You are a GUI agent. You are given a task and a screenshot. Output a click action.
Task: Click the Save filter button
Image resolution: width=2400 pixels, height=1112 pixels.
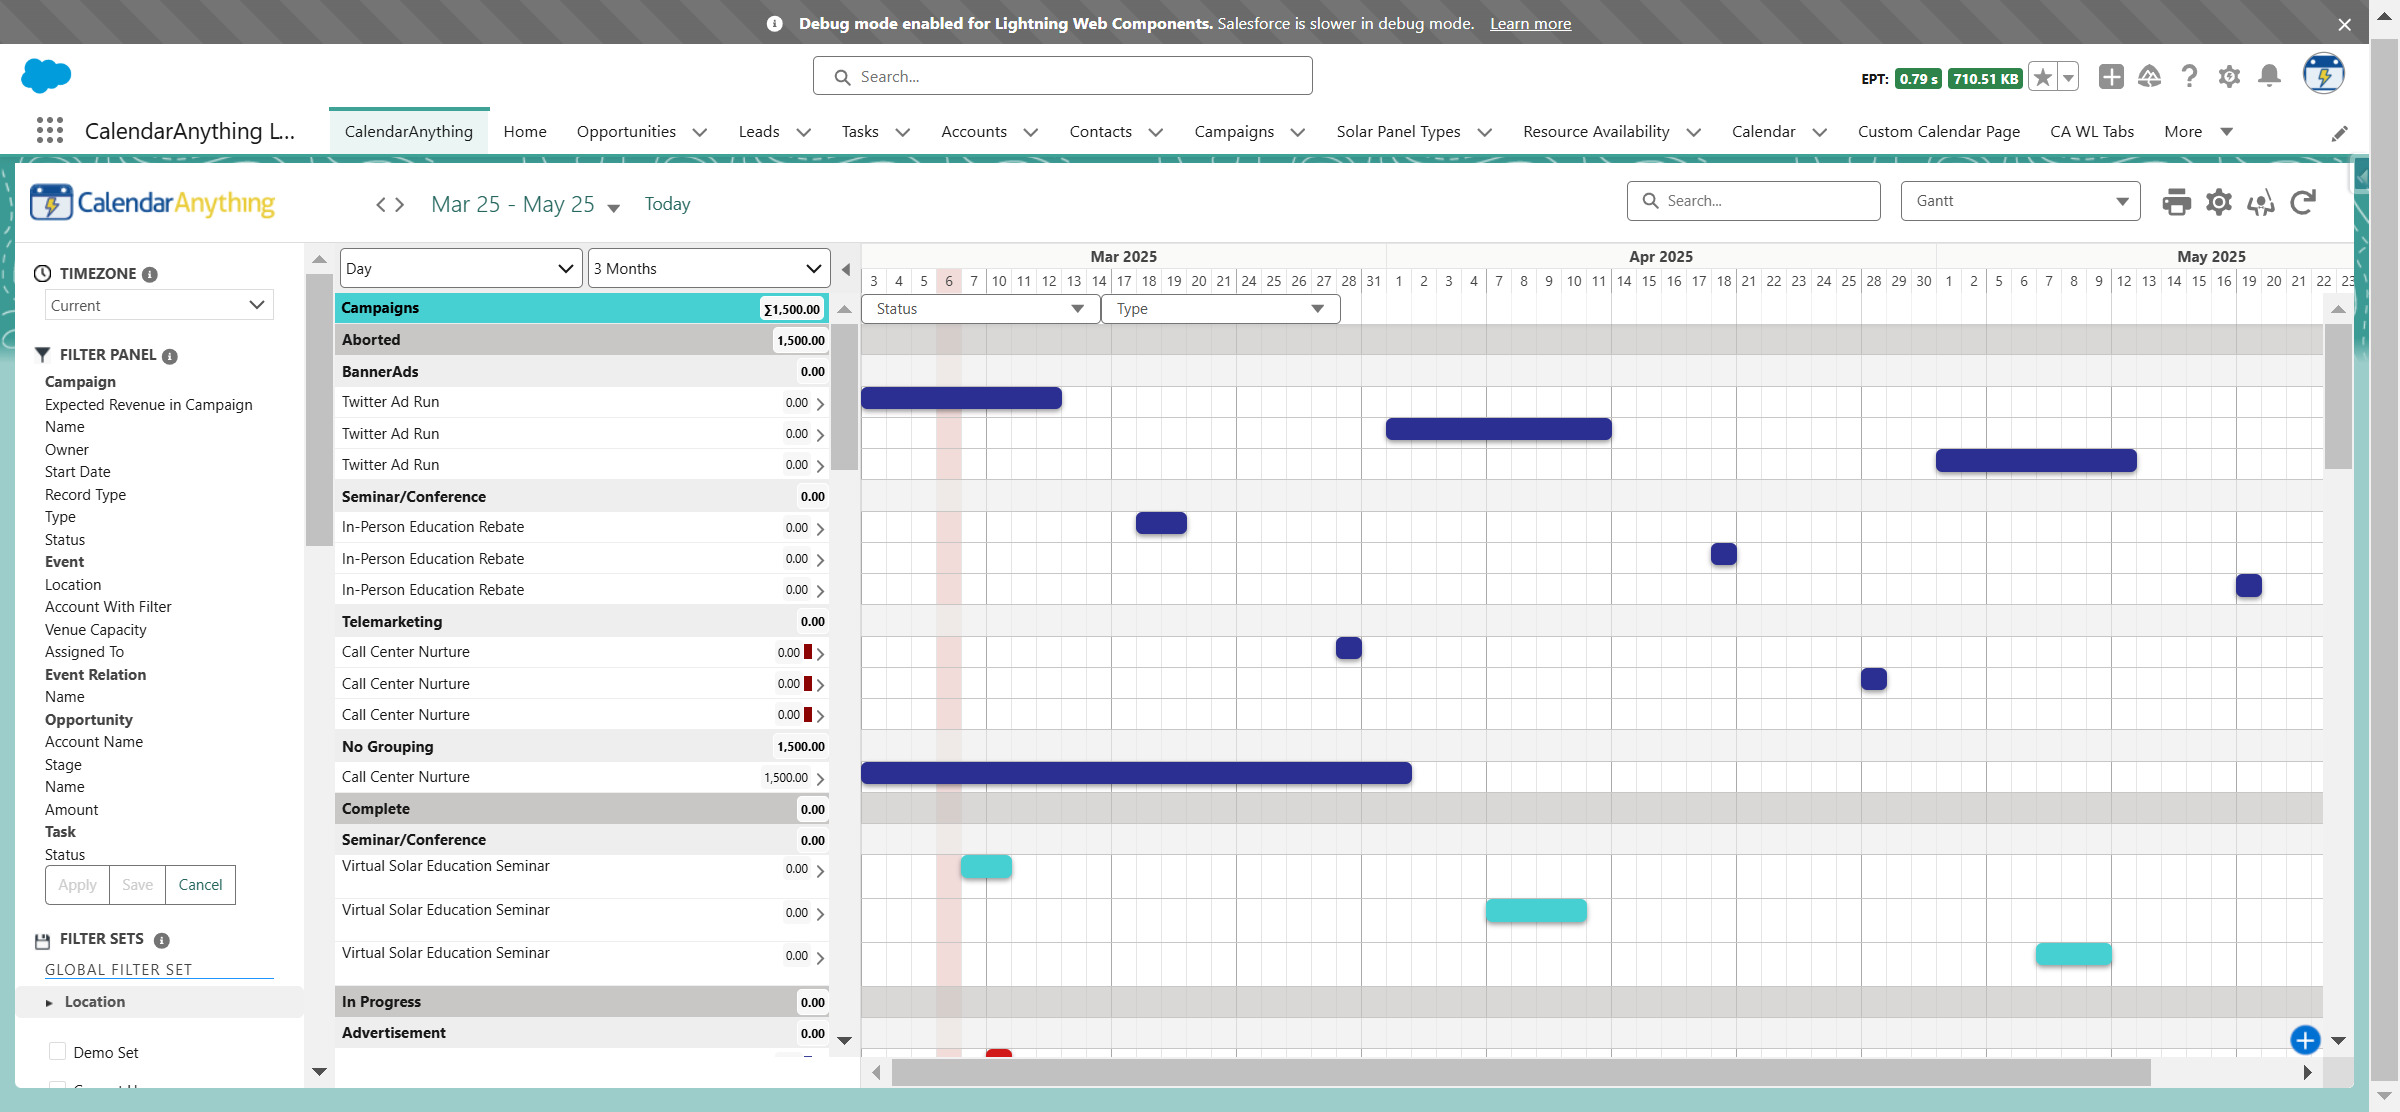click(138, 885)
